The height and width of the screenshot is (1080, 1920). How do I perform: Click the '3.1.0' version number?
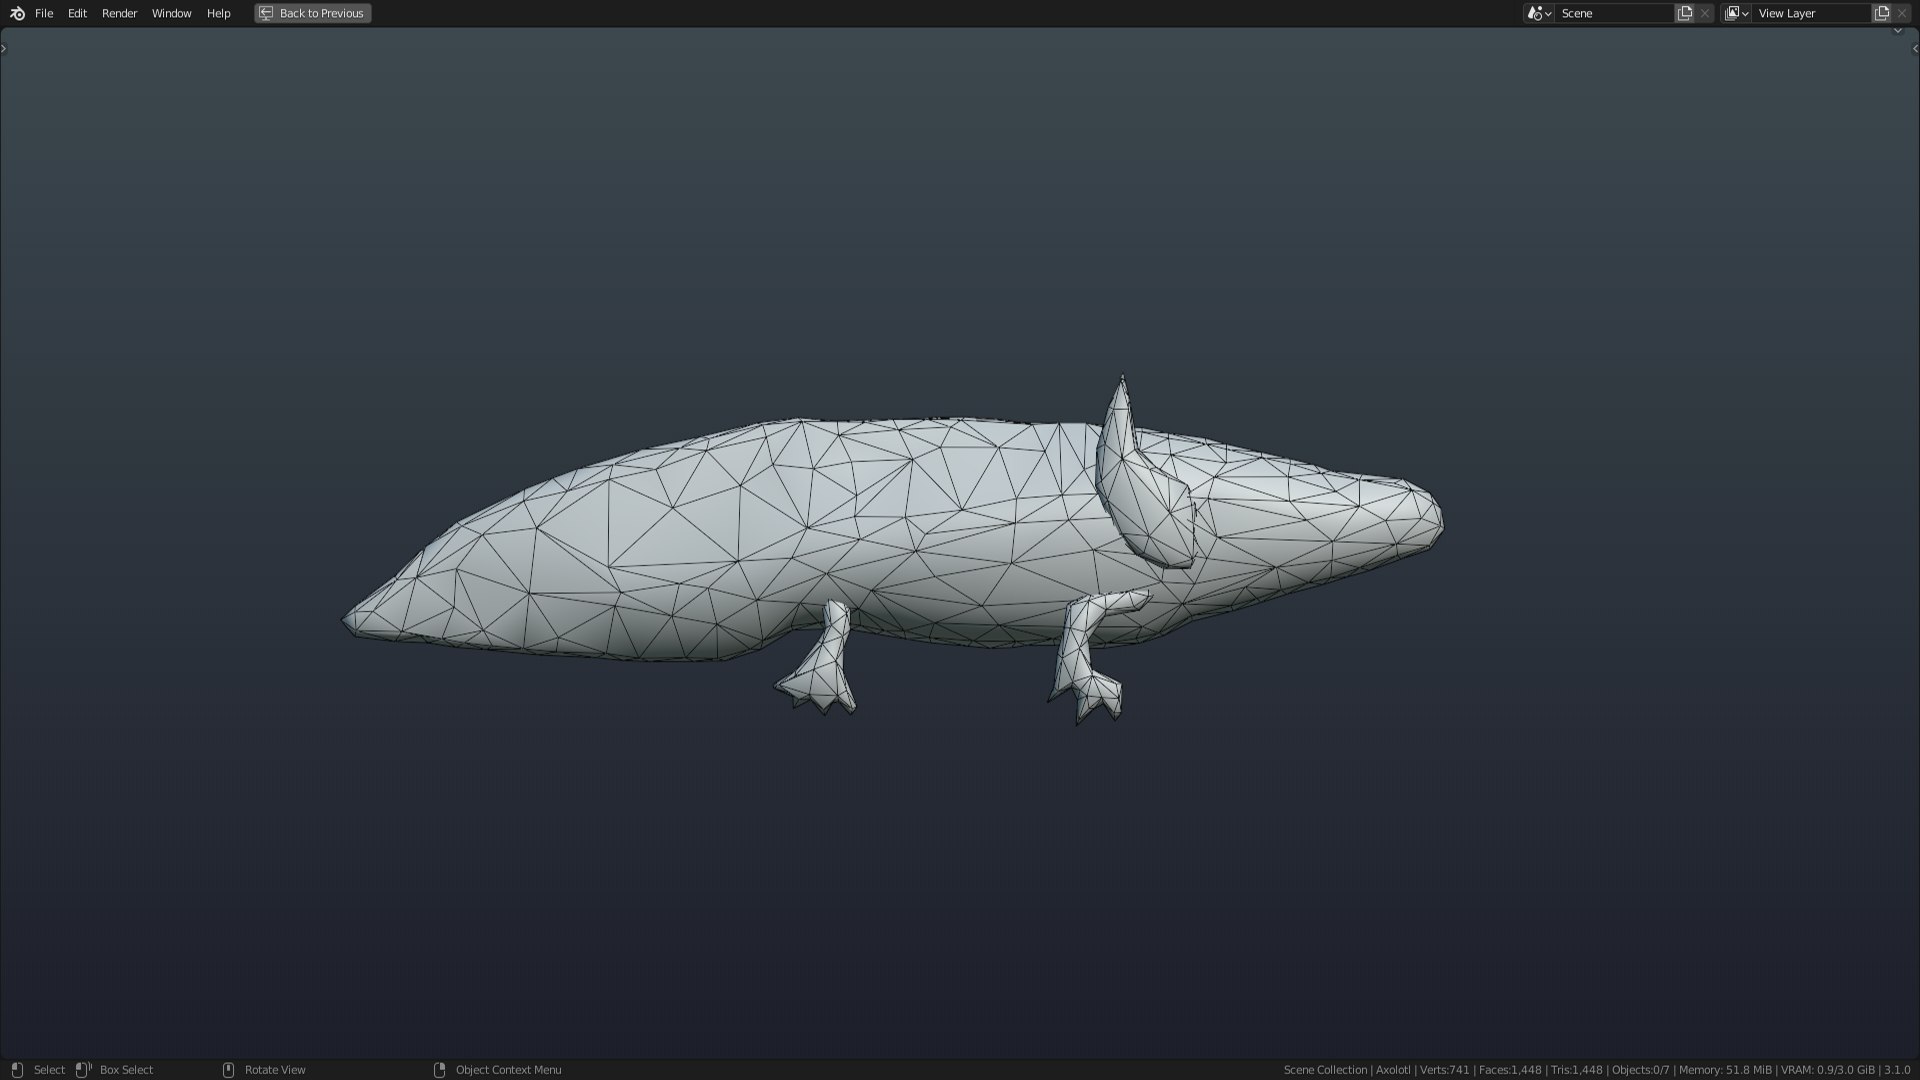[1897, 1070]
